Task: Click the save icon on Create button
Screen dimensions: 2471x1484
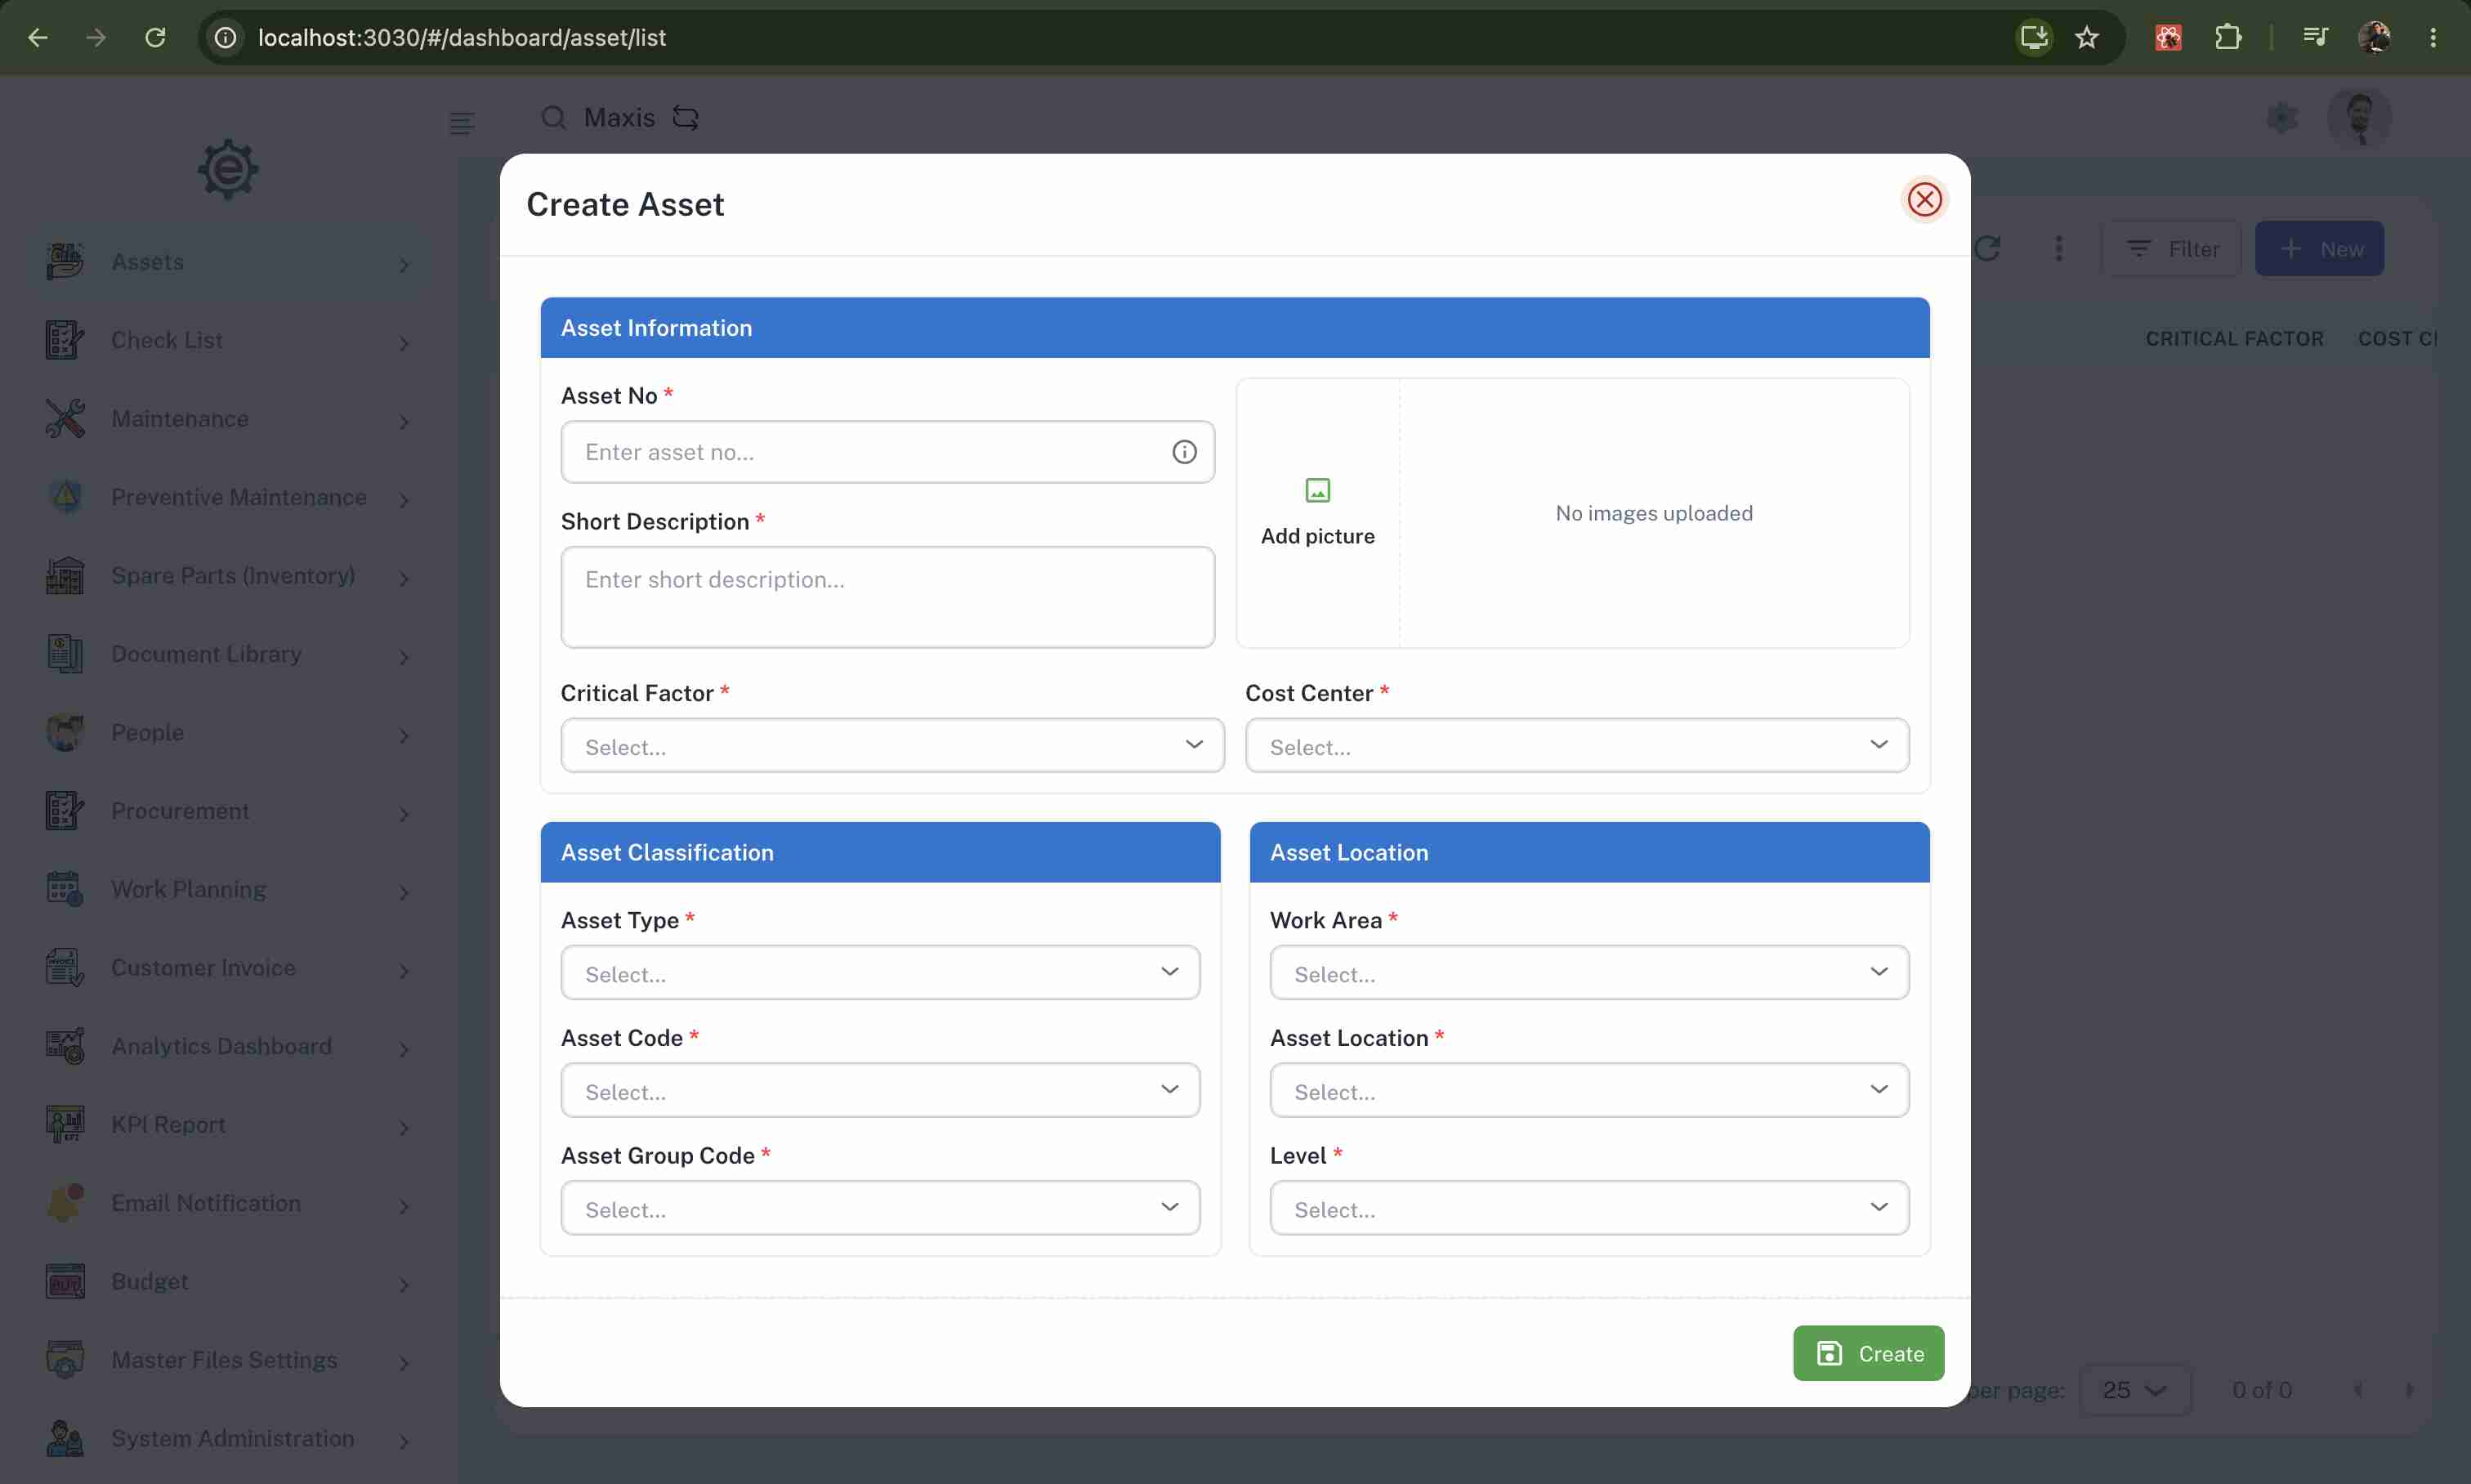Action: pos(1829,1353)
